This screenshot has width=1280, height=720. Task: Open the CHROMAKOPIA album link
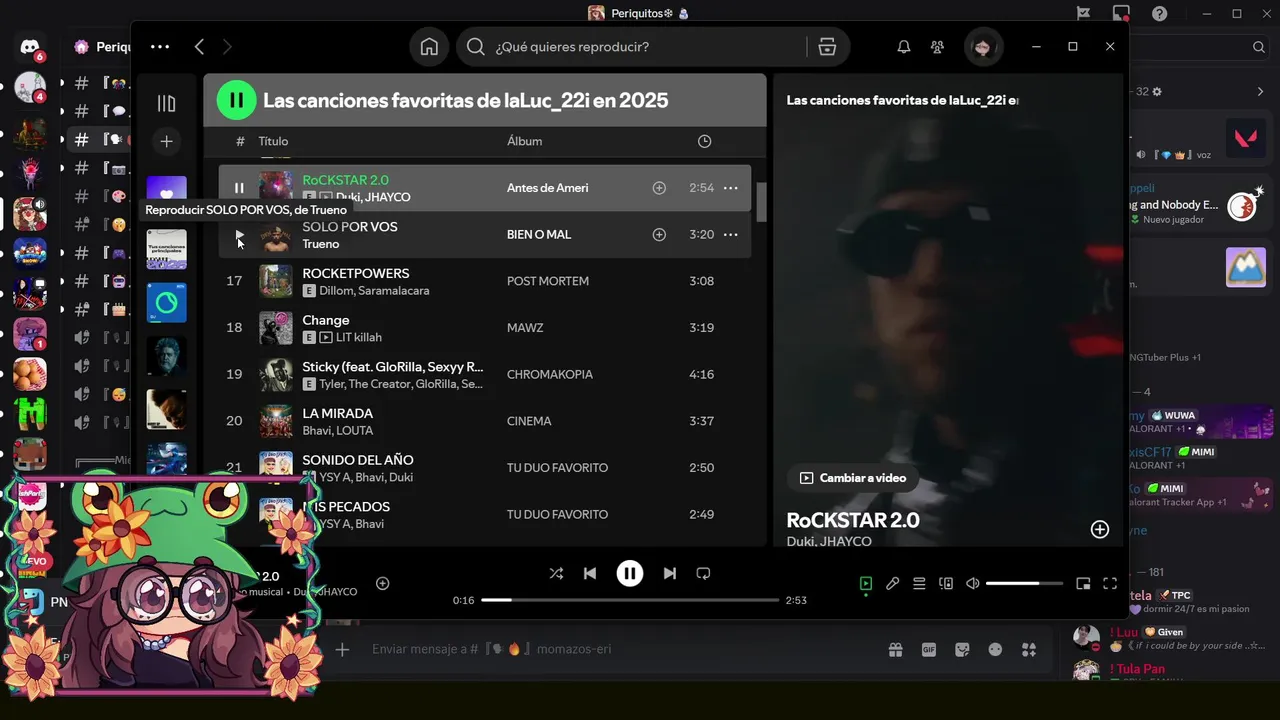pos(550,374)
